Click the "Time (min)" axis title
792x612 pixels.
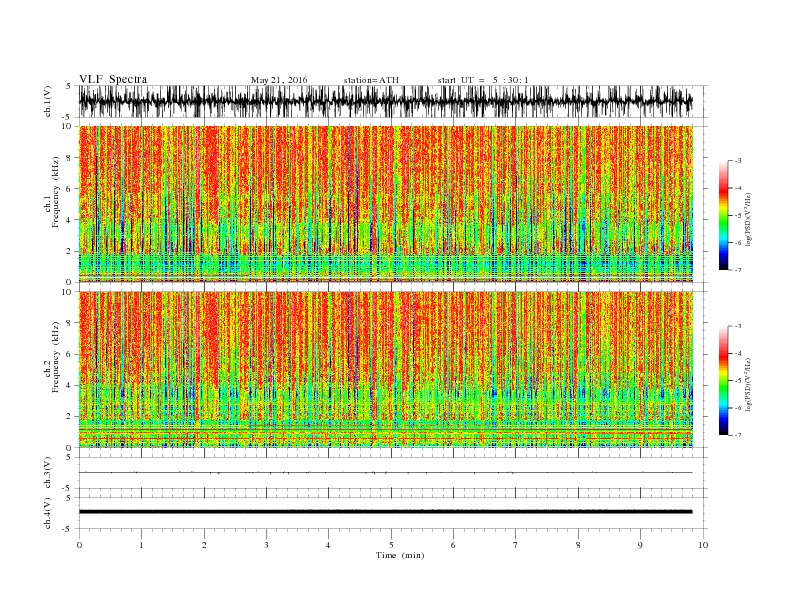tap(400, 555)
